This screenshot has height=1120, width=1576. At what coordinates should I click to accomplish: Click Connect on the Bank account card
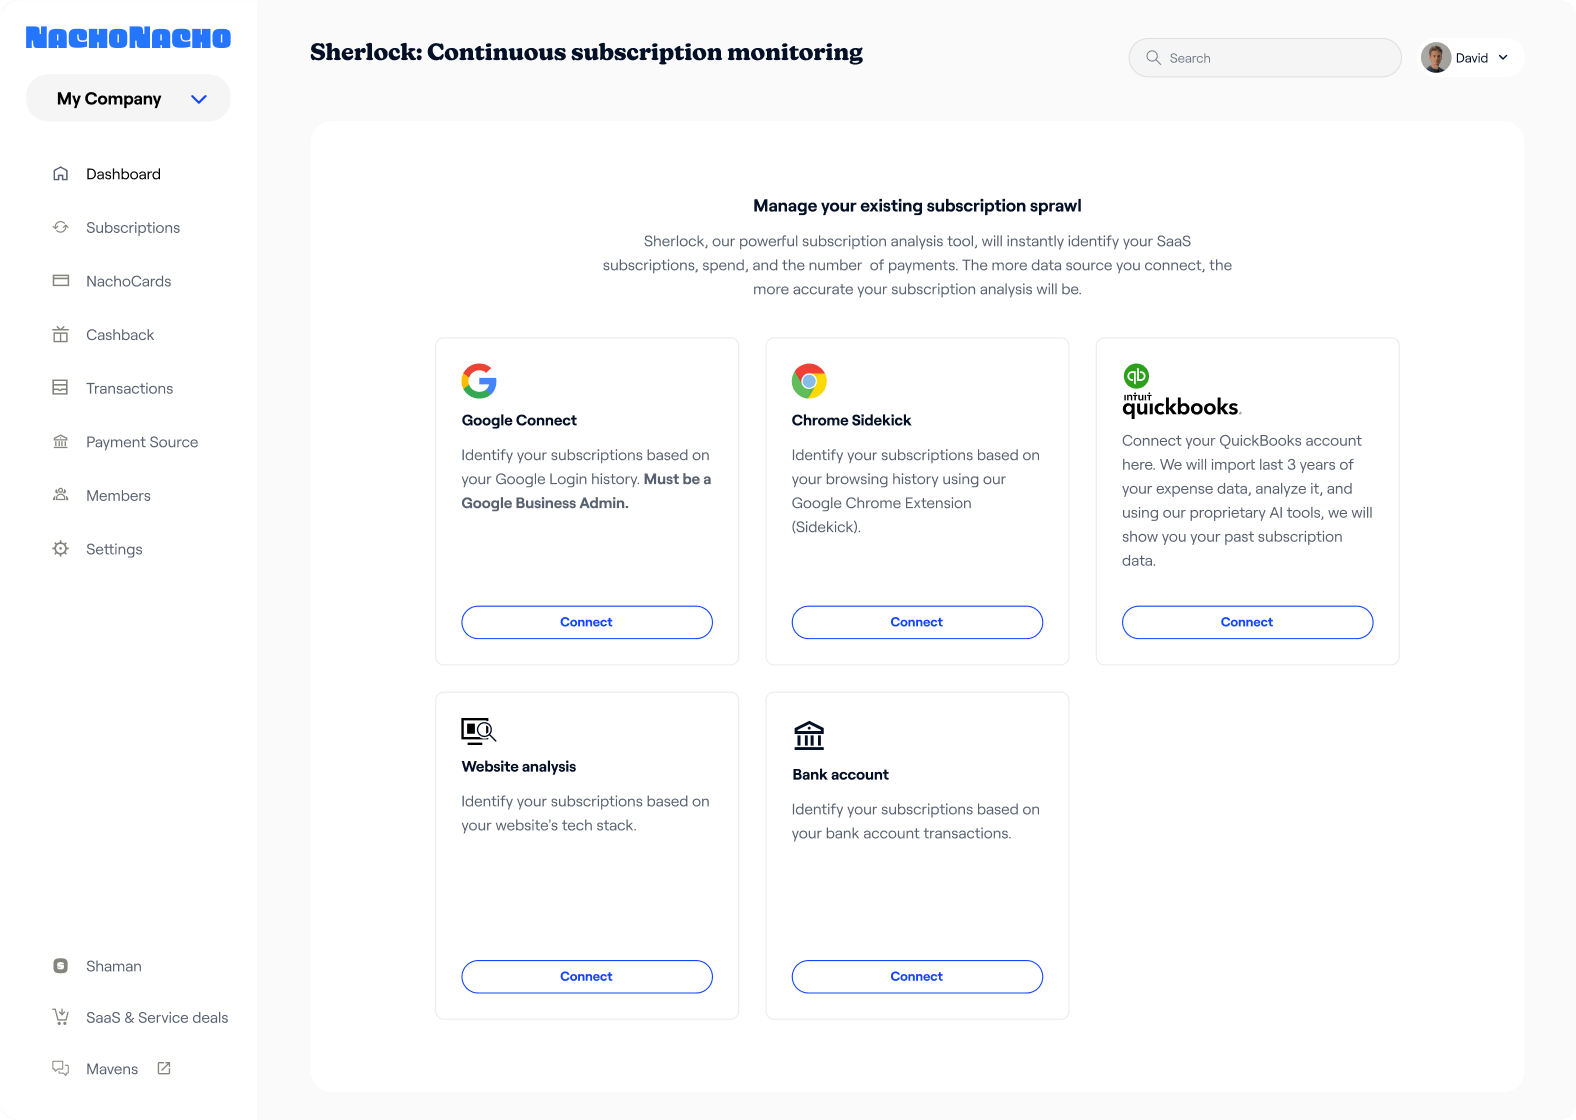click(917, 976)
